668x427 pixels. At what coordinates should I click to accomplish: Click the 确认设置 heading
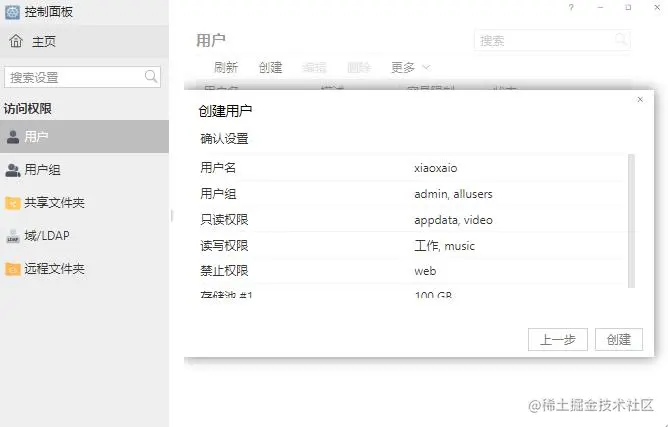coord(224,139)
